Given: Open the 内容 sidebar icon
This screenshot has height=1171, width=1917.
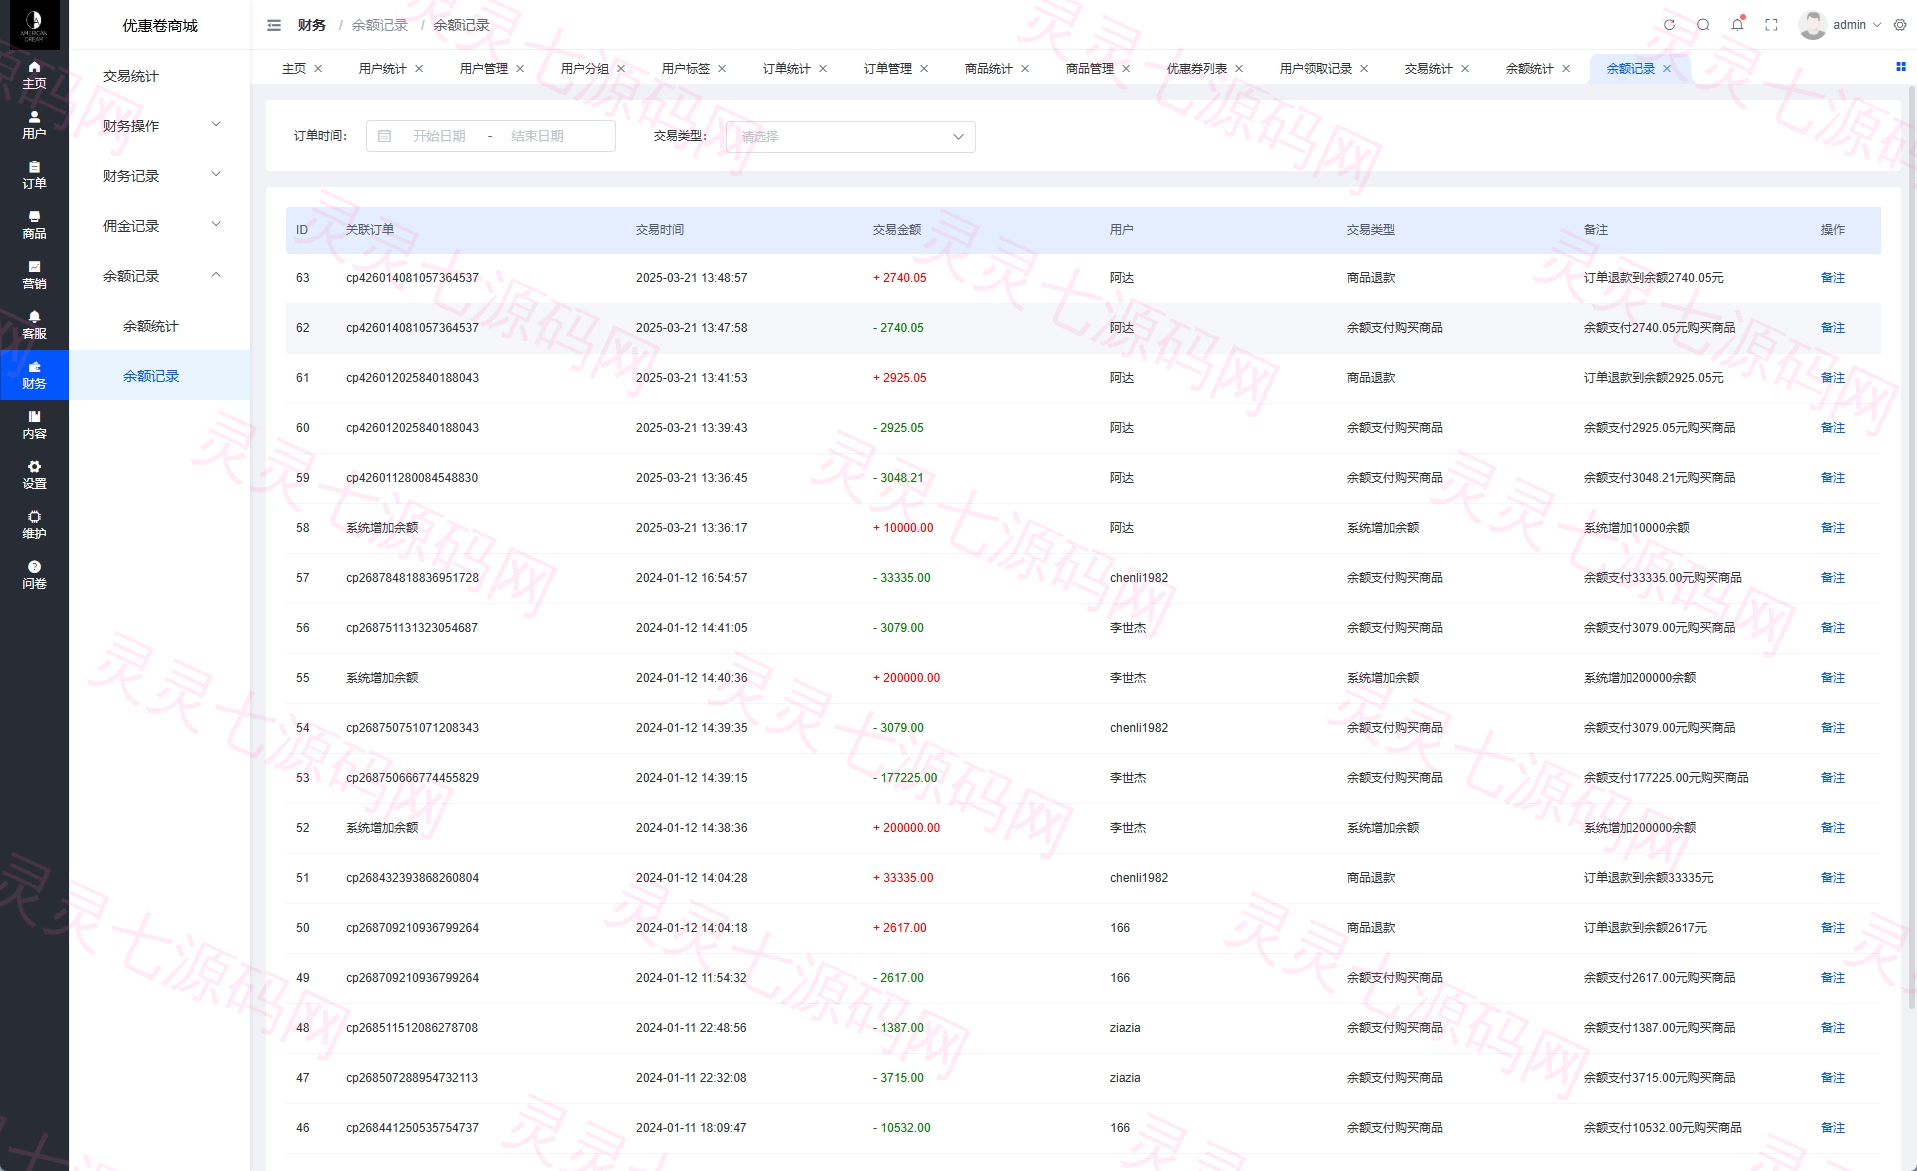Looking at the screenshot, I should [x=34, y=425].
